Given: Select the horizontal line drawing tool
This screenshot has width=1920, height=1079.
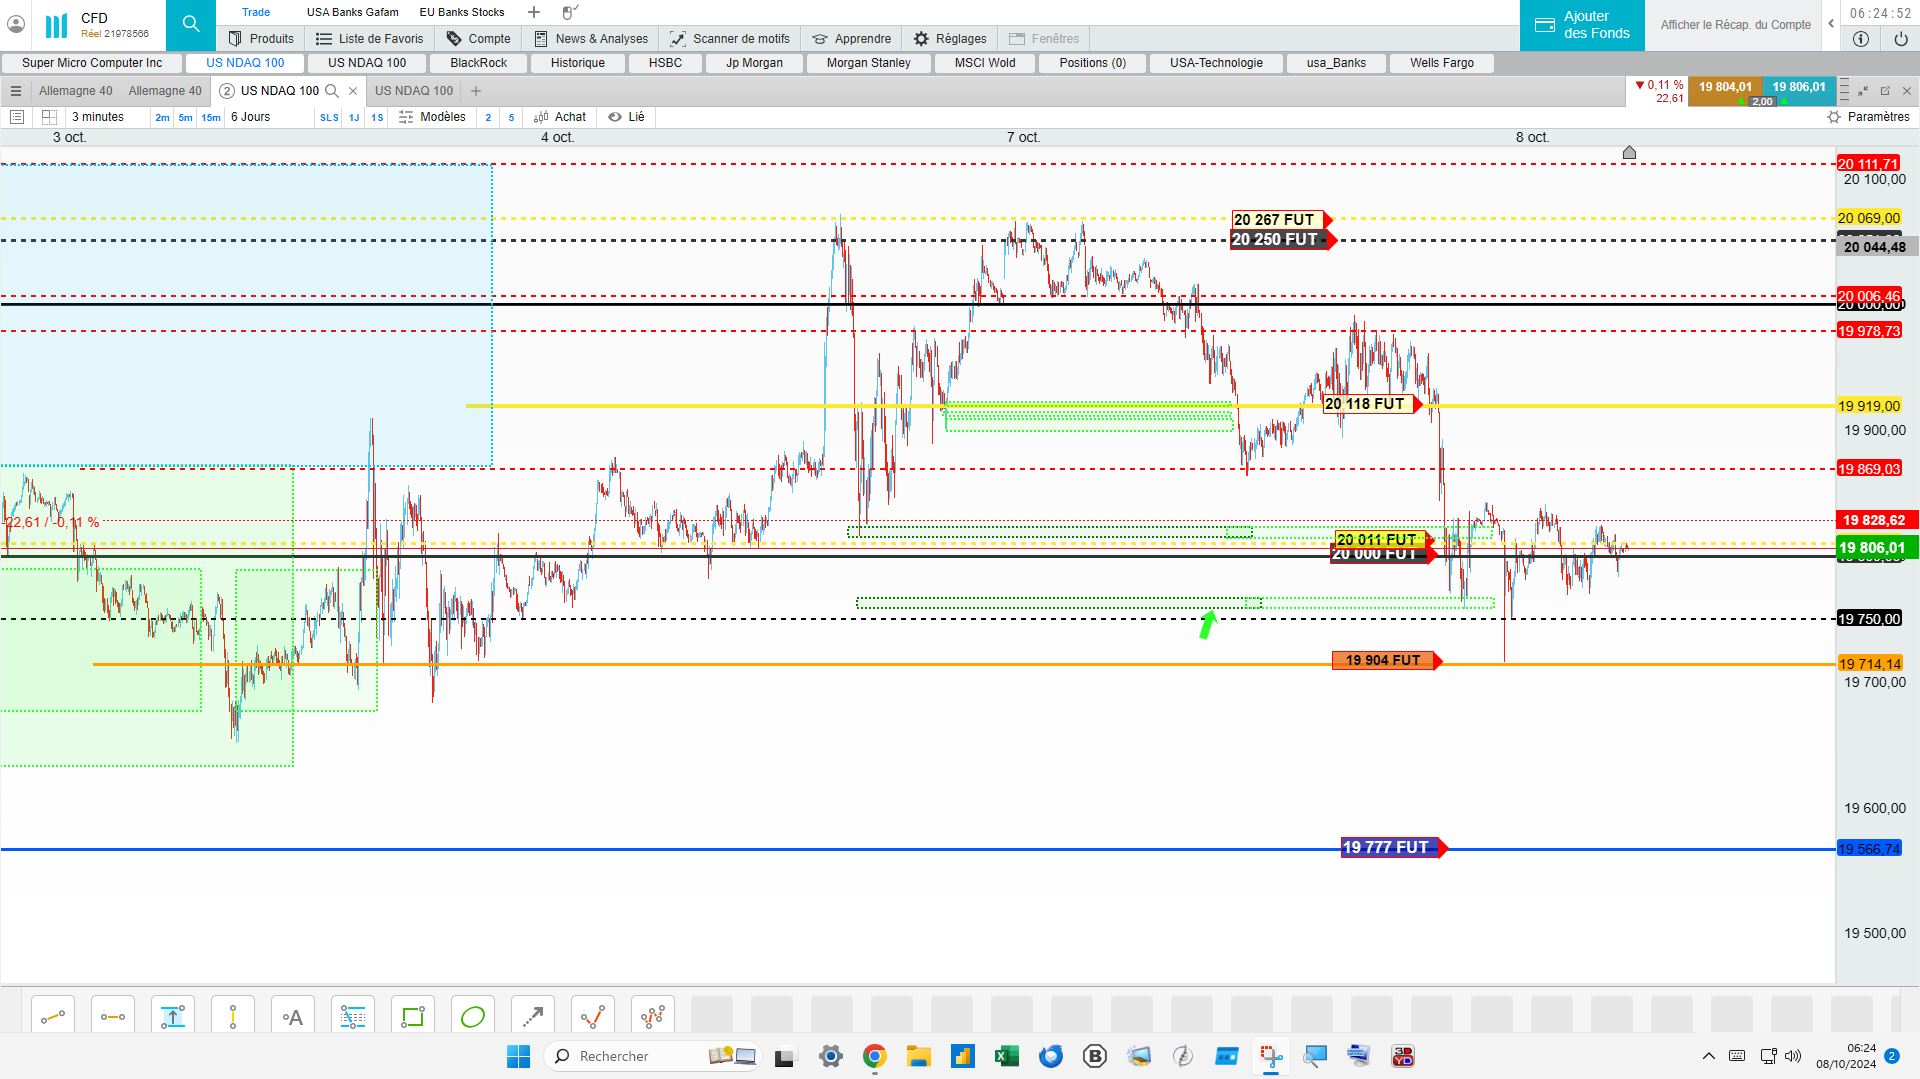Looking at the screenshot, I should pyautogui.click(x=113, y=1017).
